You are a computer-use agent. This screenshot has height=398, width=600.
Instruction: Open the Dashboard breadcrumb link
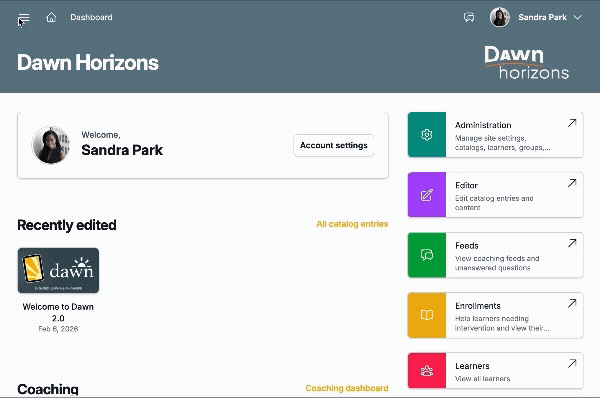91,17
